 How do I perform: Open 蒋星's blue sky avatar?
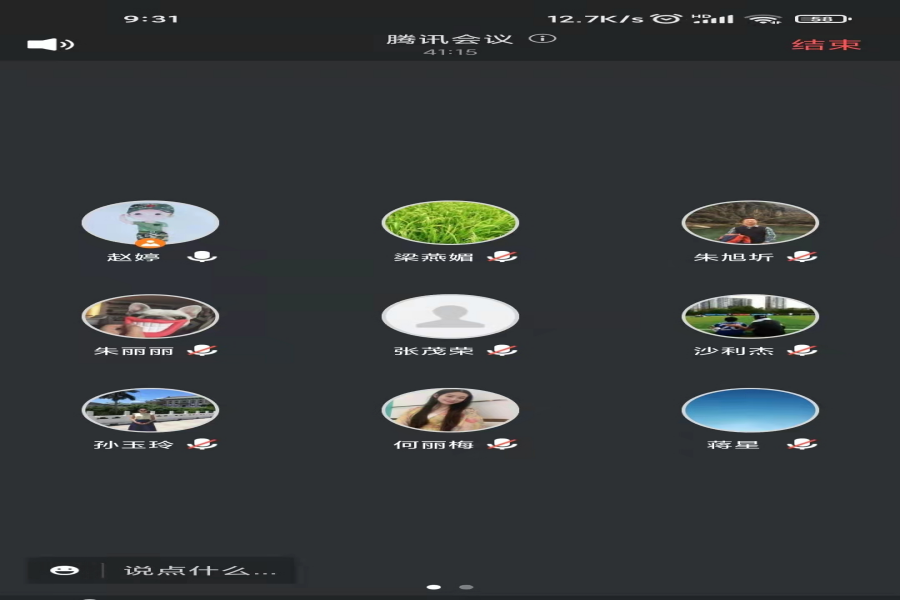[x=750, y=410]
